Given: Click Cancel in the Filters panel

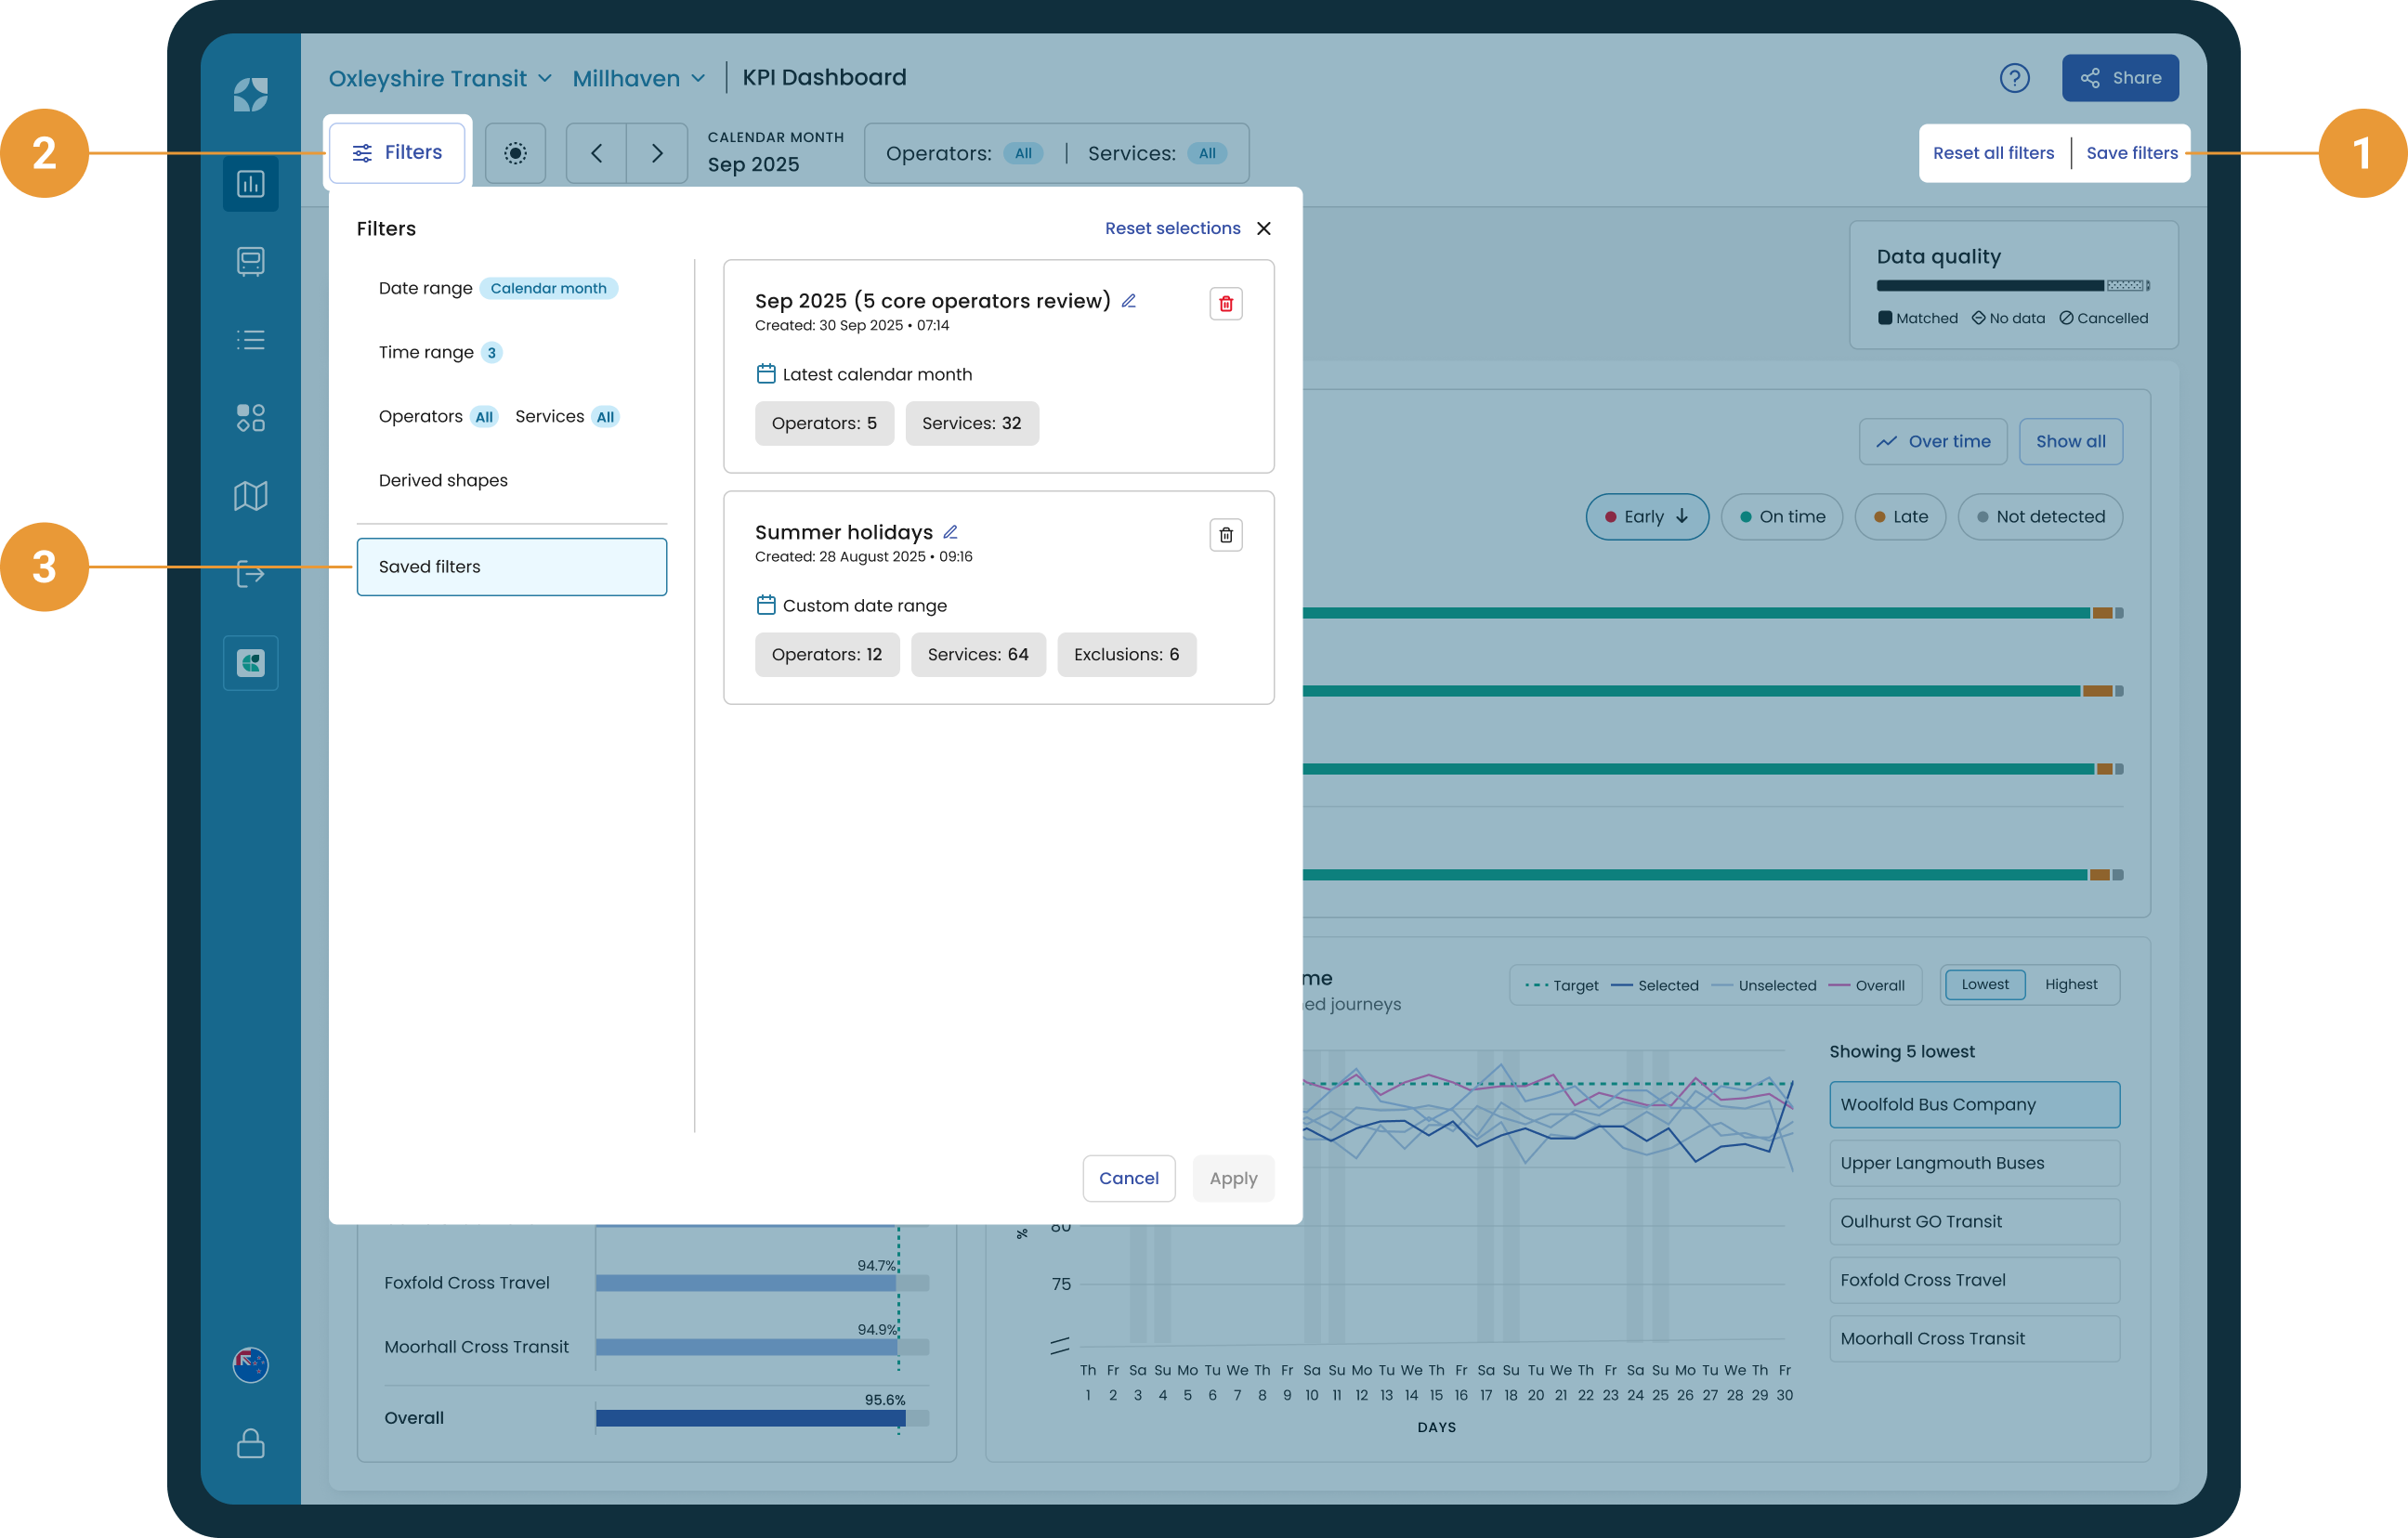Looking at the screenshot, I should [1128, 1178].
